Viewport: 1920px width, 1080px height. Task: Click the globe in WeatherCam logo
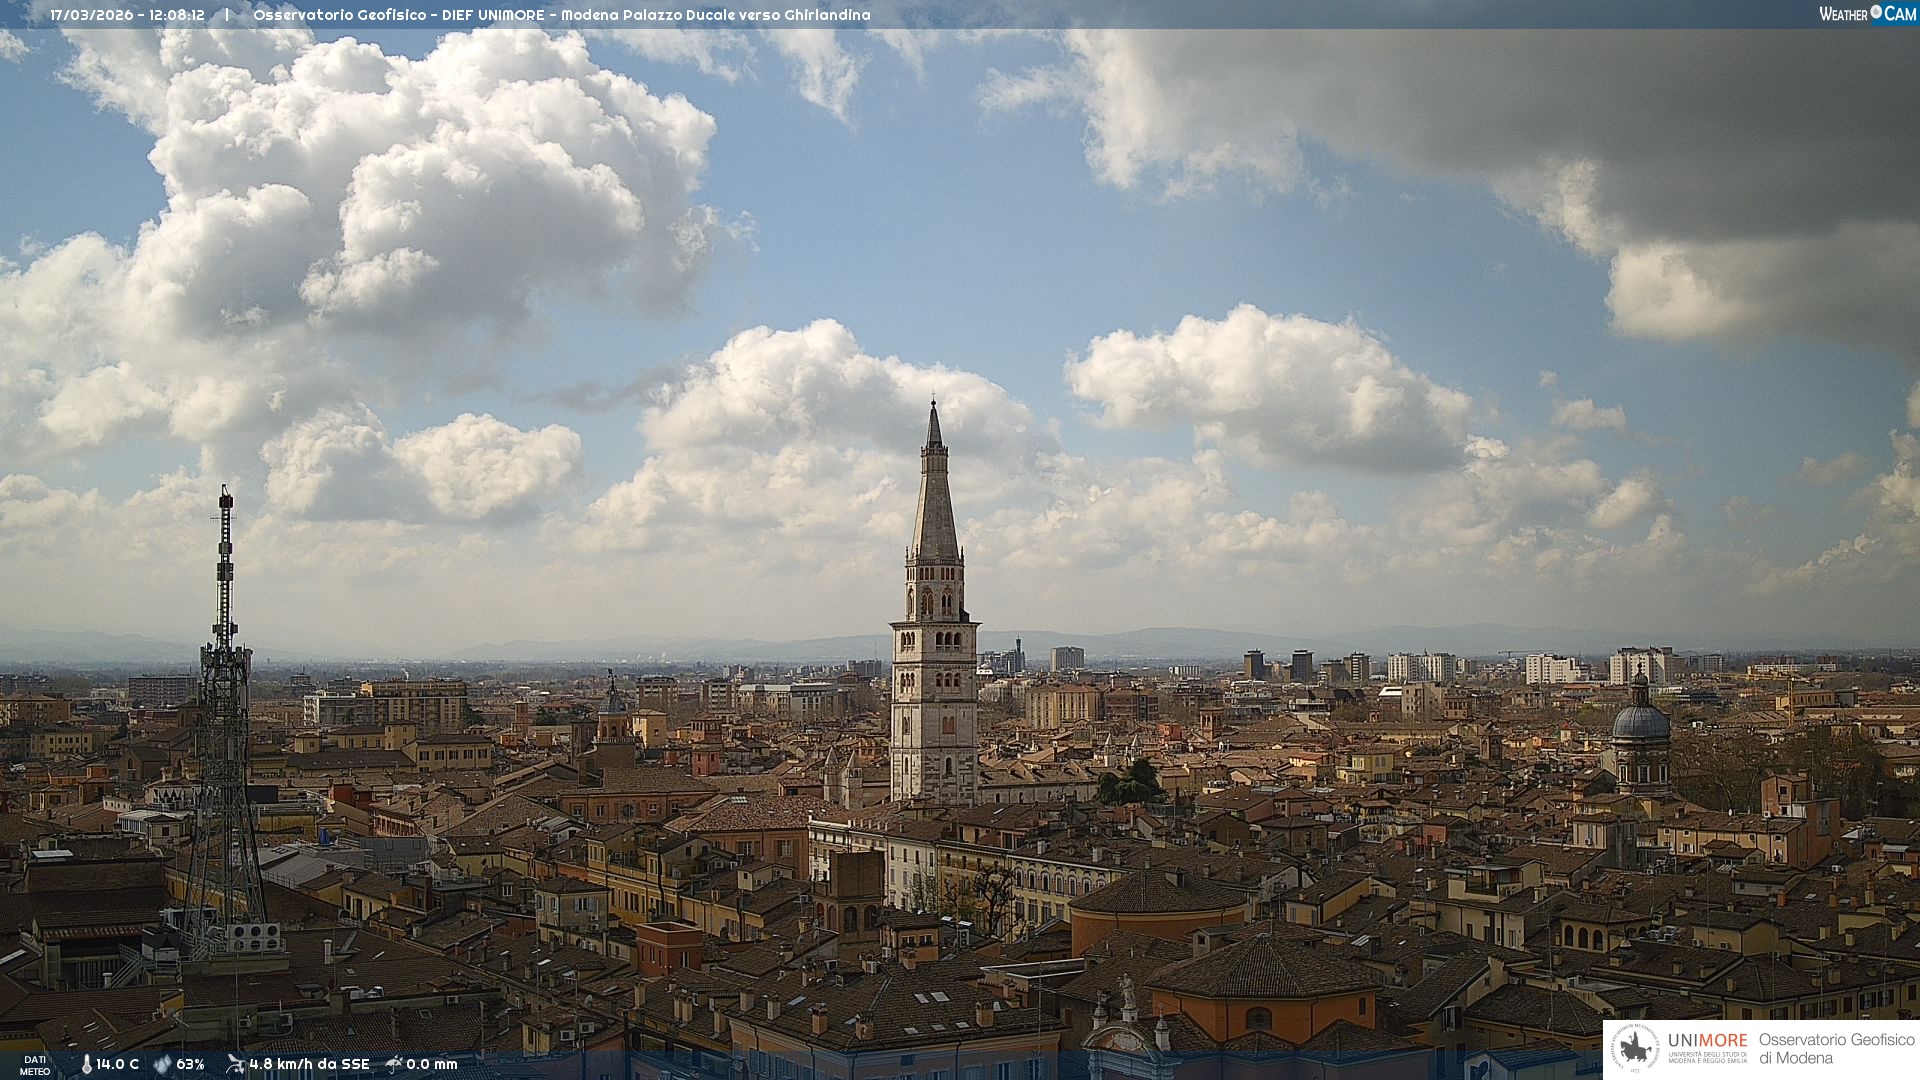[1876, 12]
